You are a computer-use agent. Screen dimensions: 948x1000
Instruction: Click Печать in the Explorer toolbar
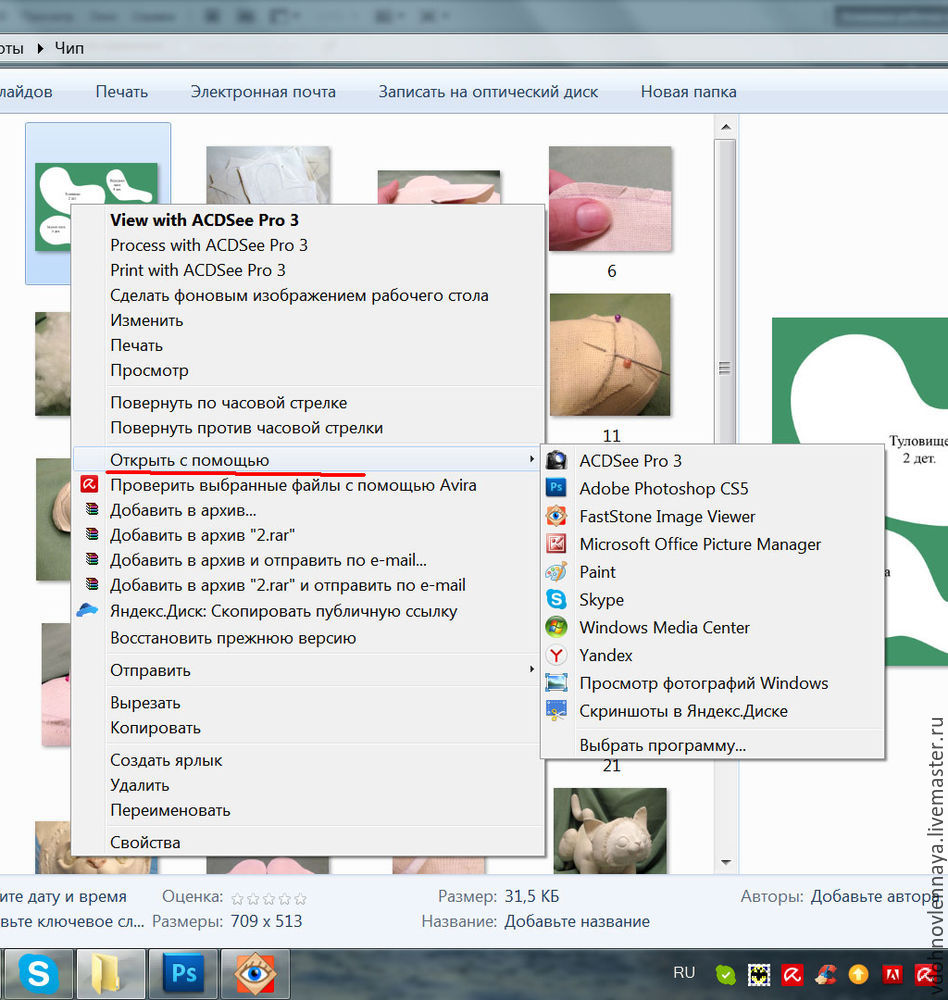tap(121, 92)
